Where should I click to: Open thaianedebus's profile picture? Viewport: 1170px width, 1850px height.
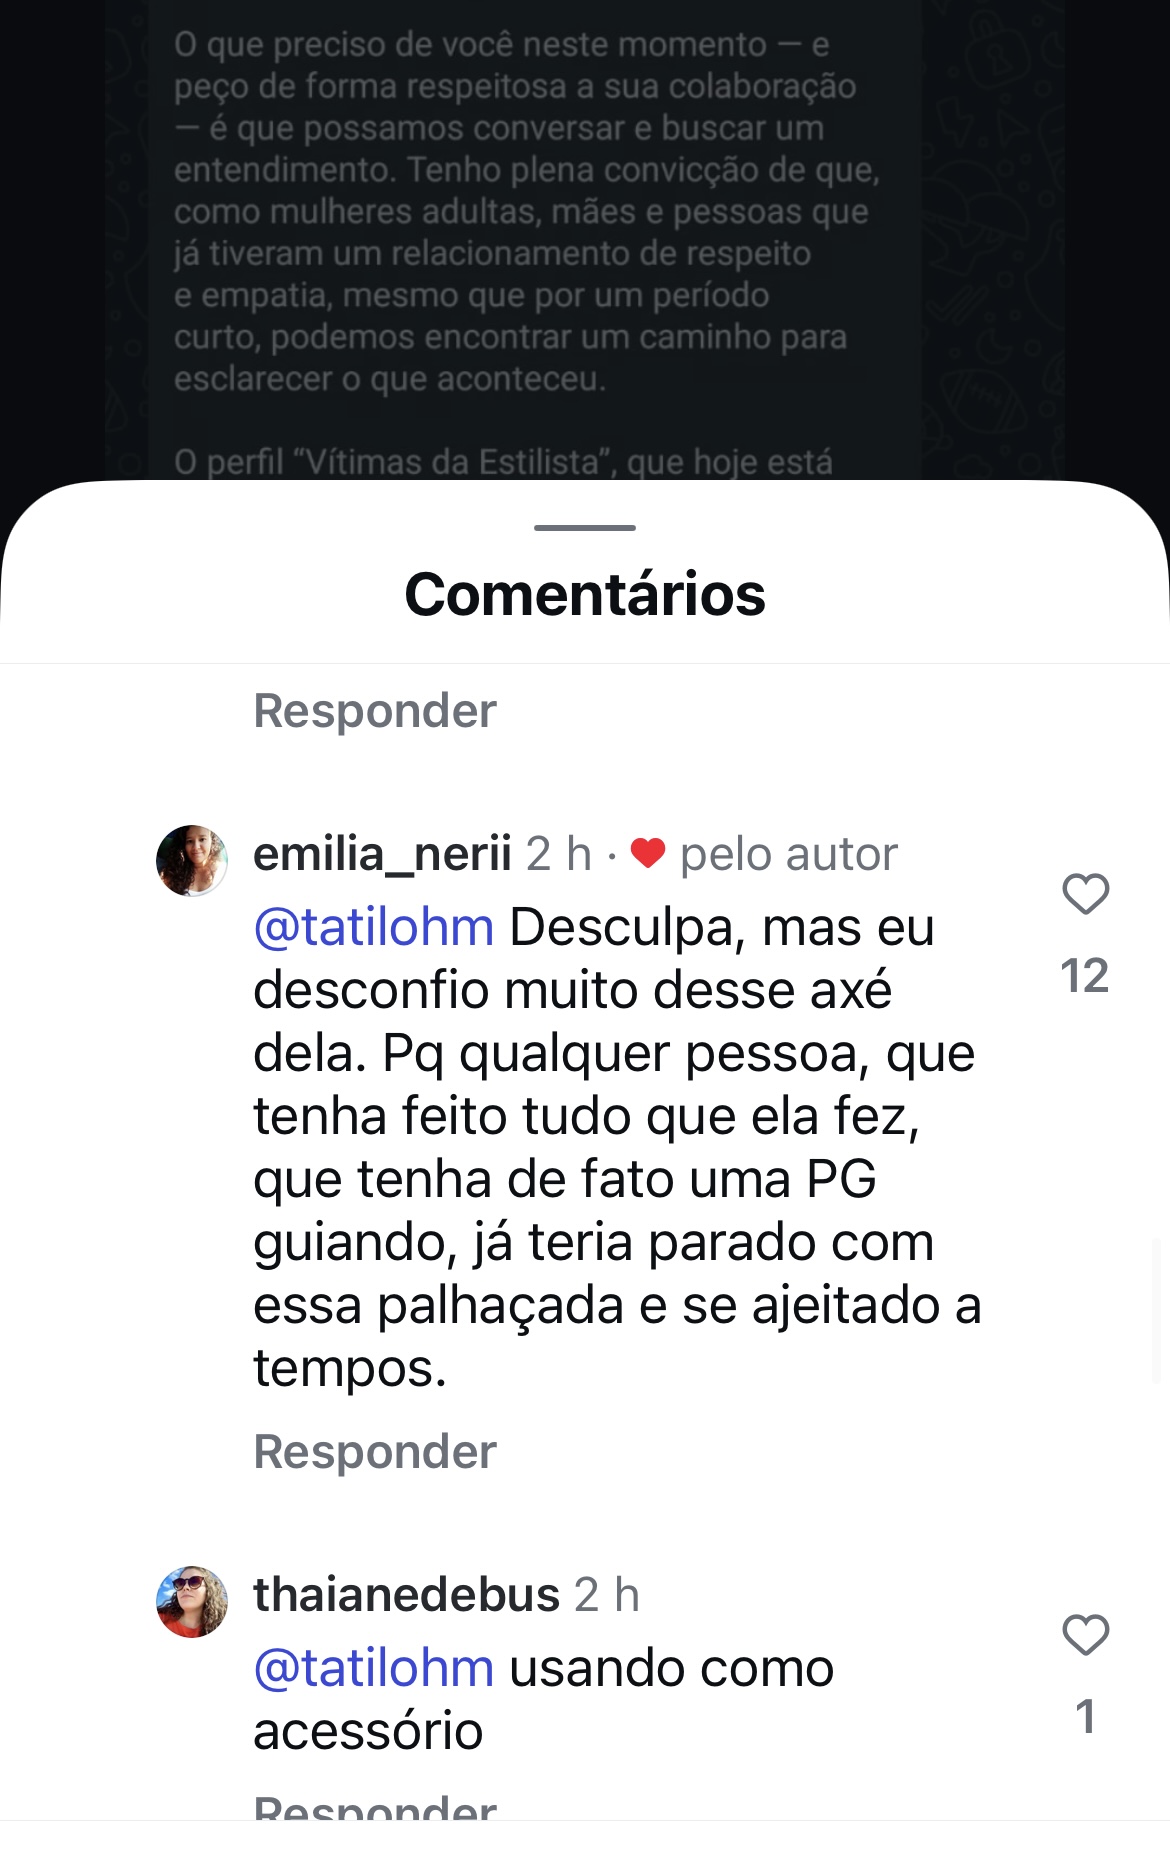(192, 1601)
